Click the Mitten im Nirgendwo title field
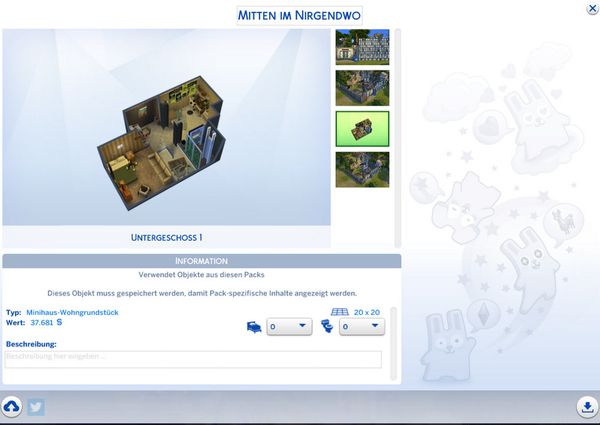 point(299,15)
